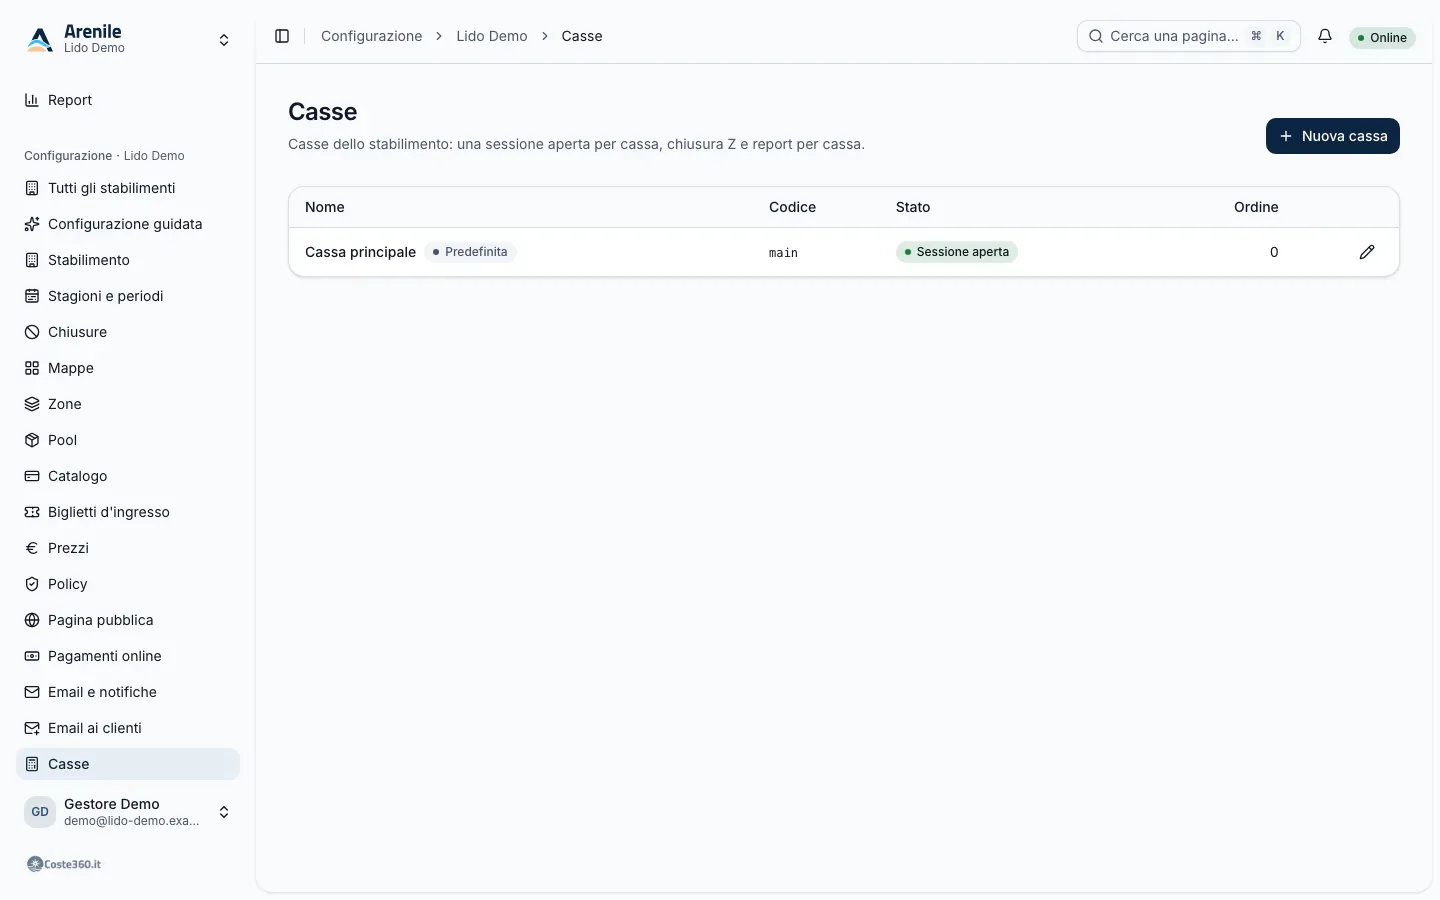This screenshot has height=900, width=1440.
Task: Open Prezzi page
Action: coord(128,548)
